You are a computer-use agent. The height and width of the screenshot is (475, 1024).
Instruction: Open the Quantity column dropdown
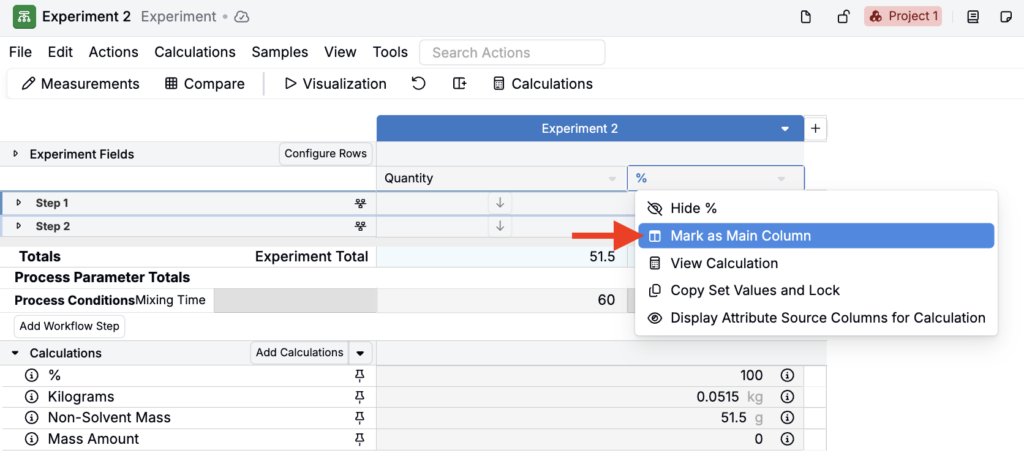click(x=612, y=178)
